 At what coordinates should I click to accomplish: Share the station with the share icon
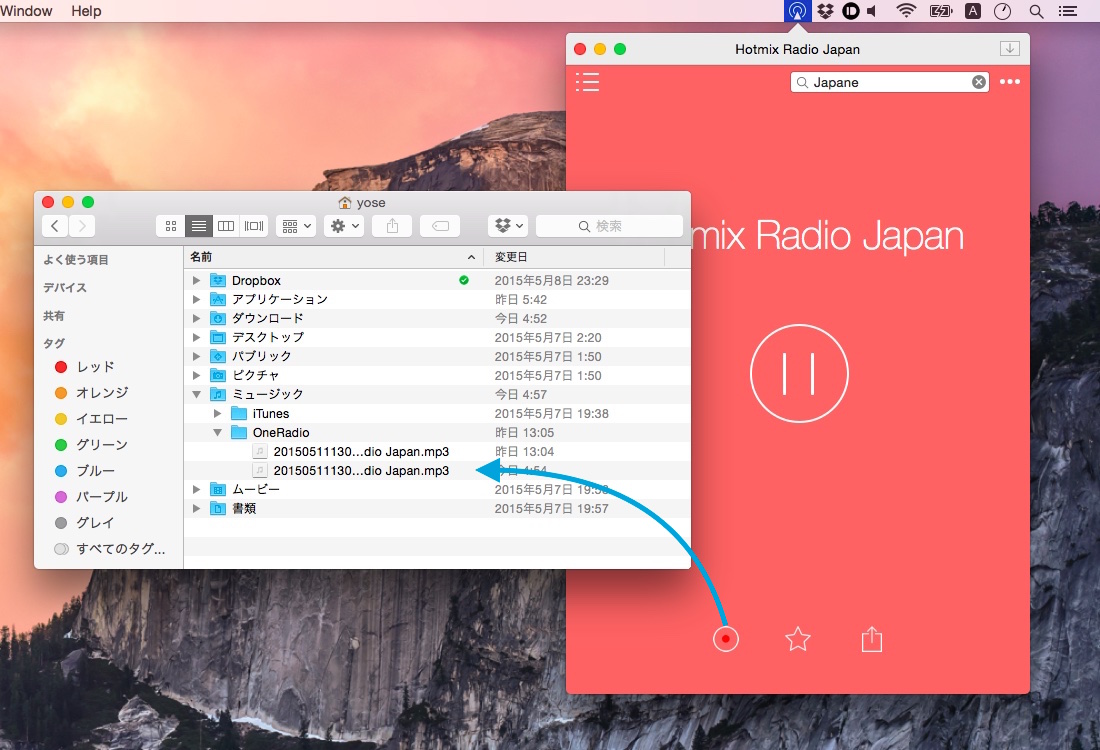871,638
